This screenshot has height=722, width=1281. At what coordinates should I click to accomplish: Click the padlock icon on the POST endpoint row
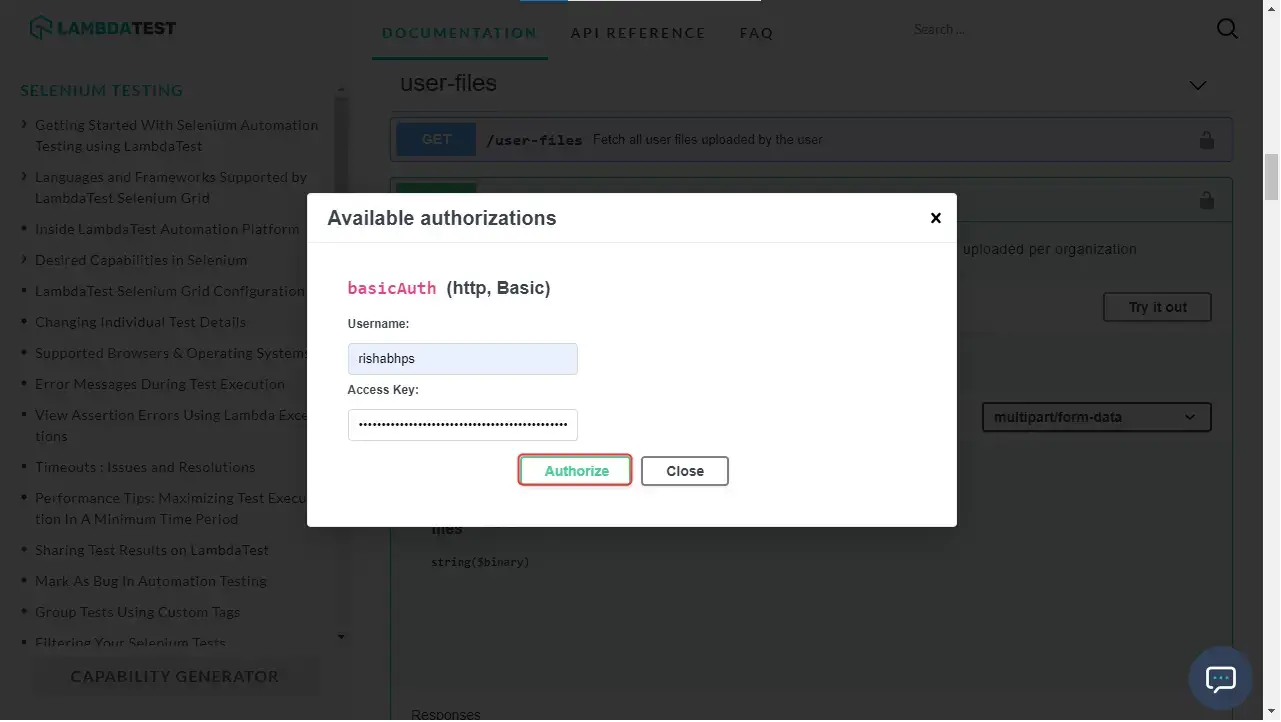(x=1207, y=200)
